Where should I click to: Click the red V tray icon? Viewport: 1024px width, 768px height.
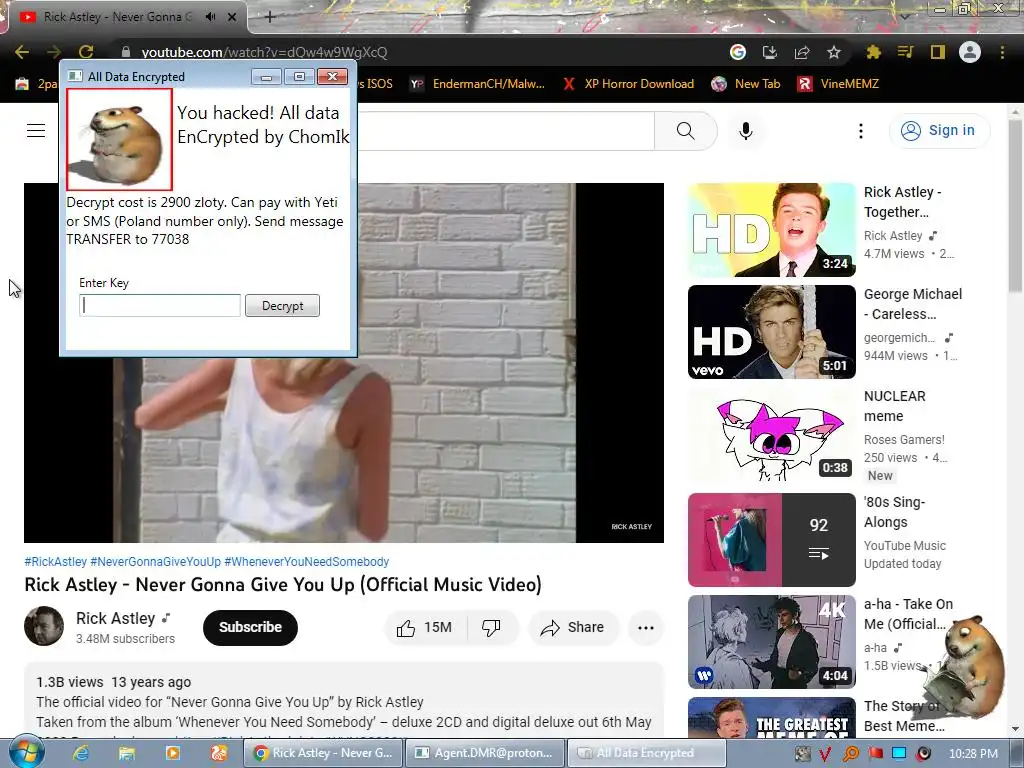[x=825, y=754]
